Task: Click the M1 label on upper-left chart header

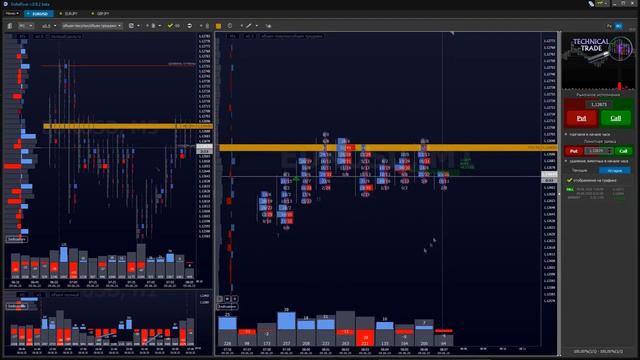Action: [x=22, y=36]
